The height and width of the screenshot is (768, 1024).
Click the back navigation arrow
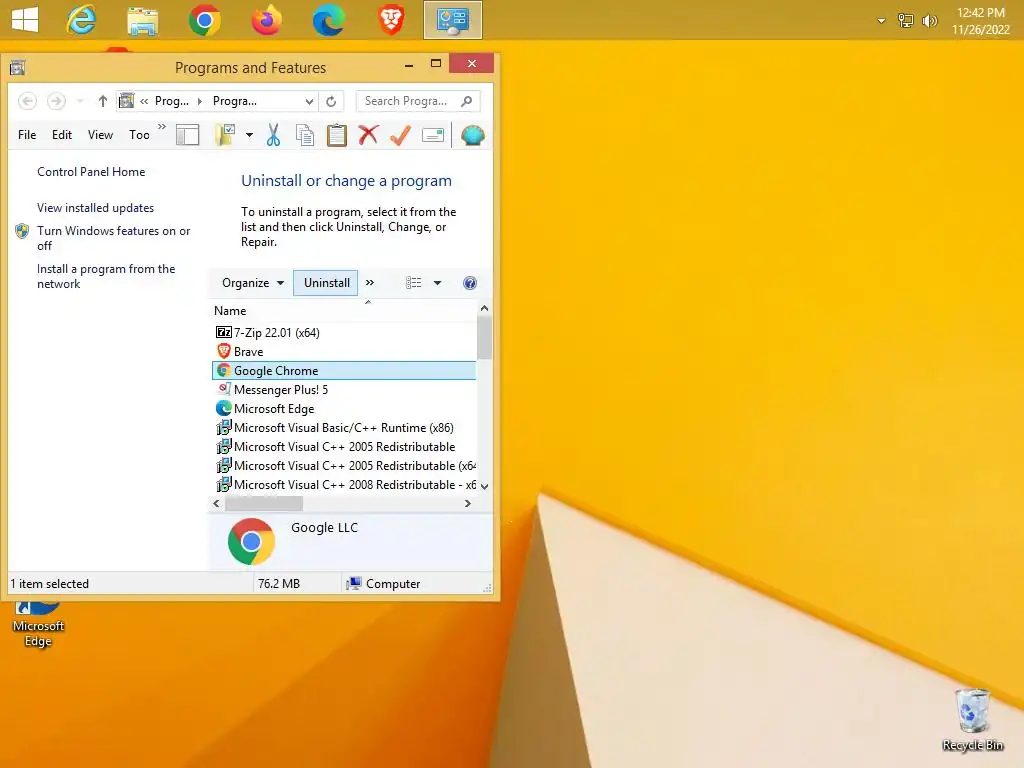point(27,101)
